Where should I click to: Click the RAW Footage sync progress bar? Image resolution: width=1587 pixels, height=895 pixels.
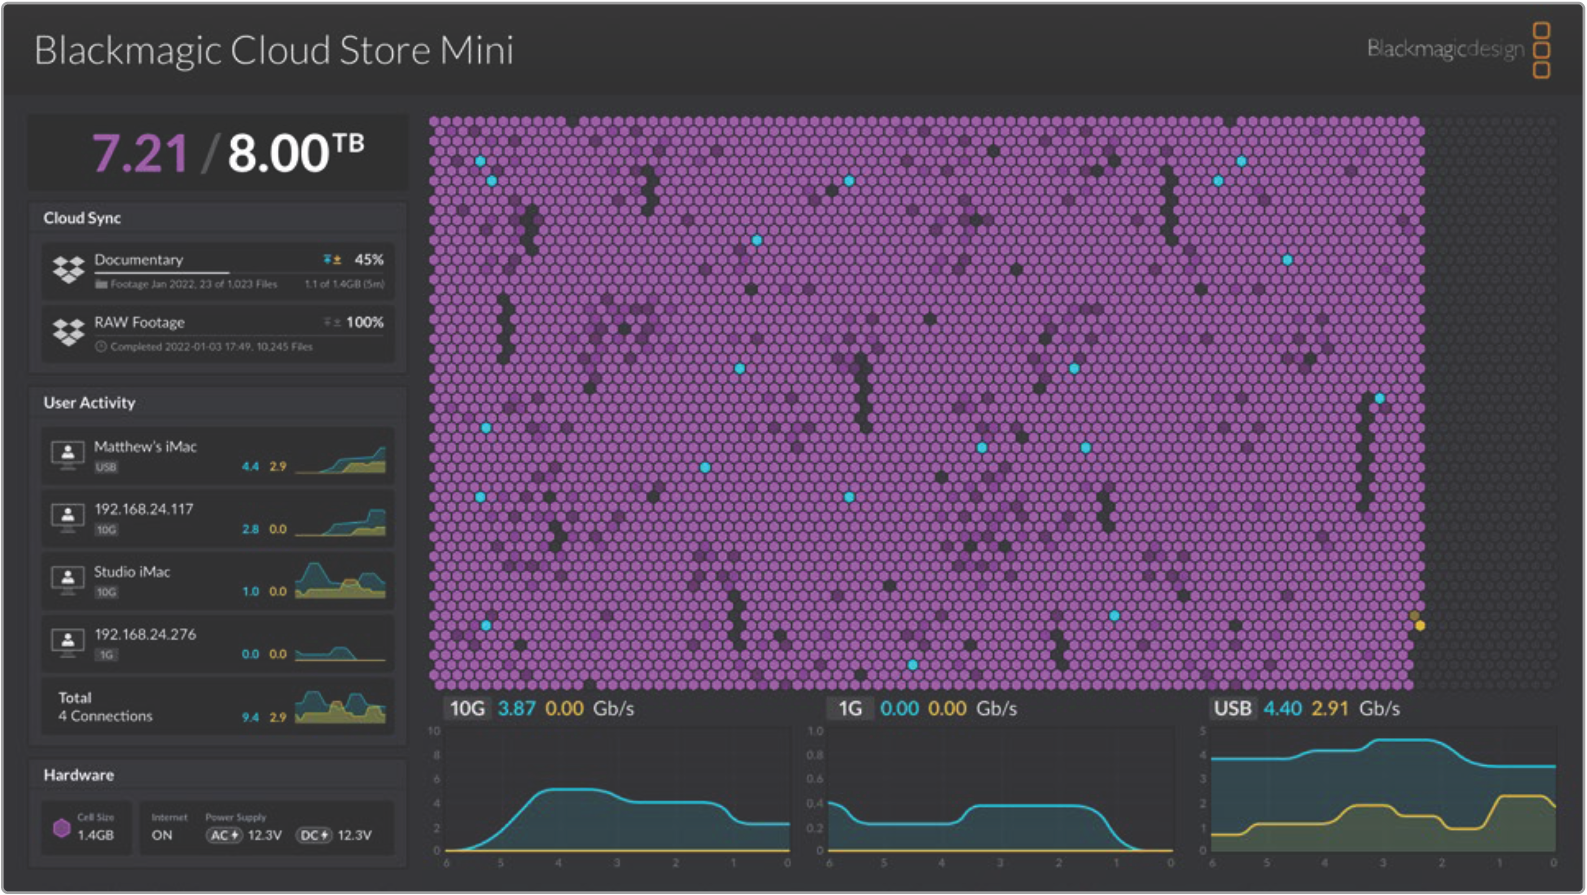(x=238, y=335)
